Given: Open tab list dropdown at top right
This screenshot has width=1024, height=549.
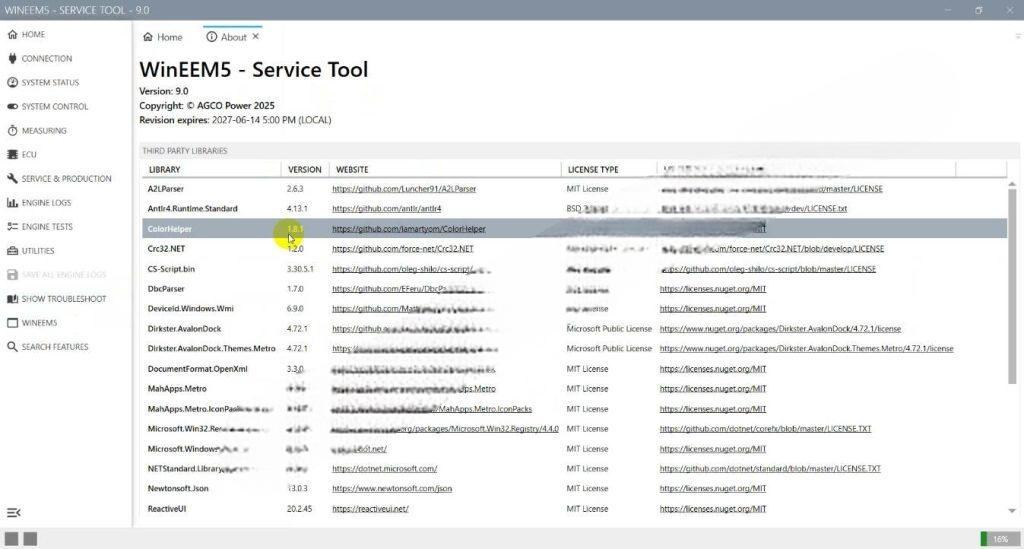Looking at the screenshot, I should tap(1017, 36).
